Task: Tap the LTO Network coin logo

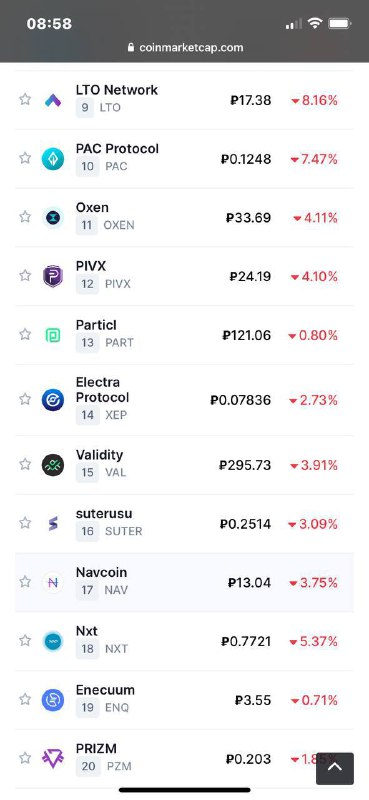Action: (x=53, y=100)
